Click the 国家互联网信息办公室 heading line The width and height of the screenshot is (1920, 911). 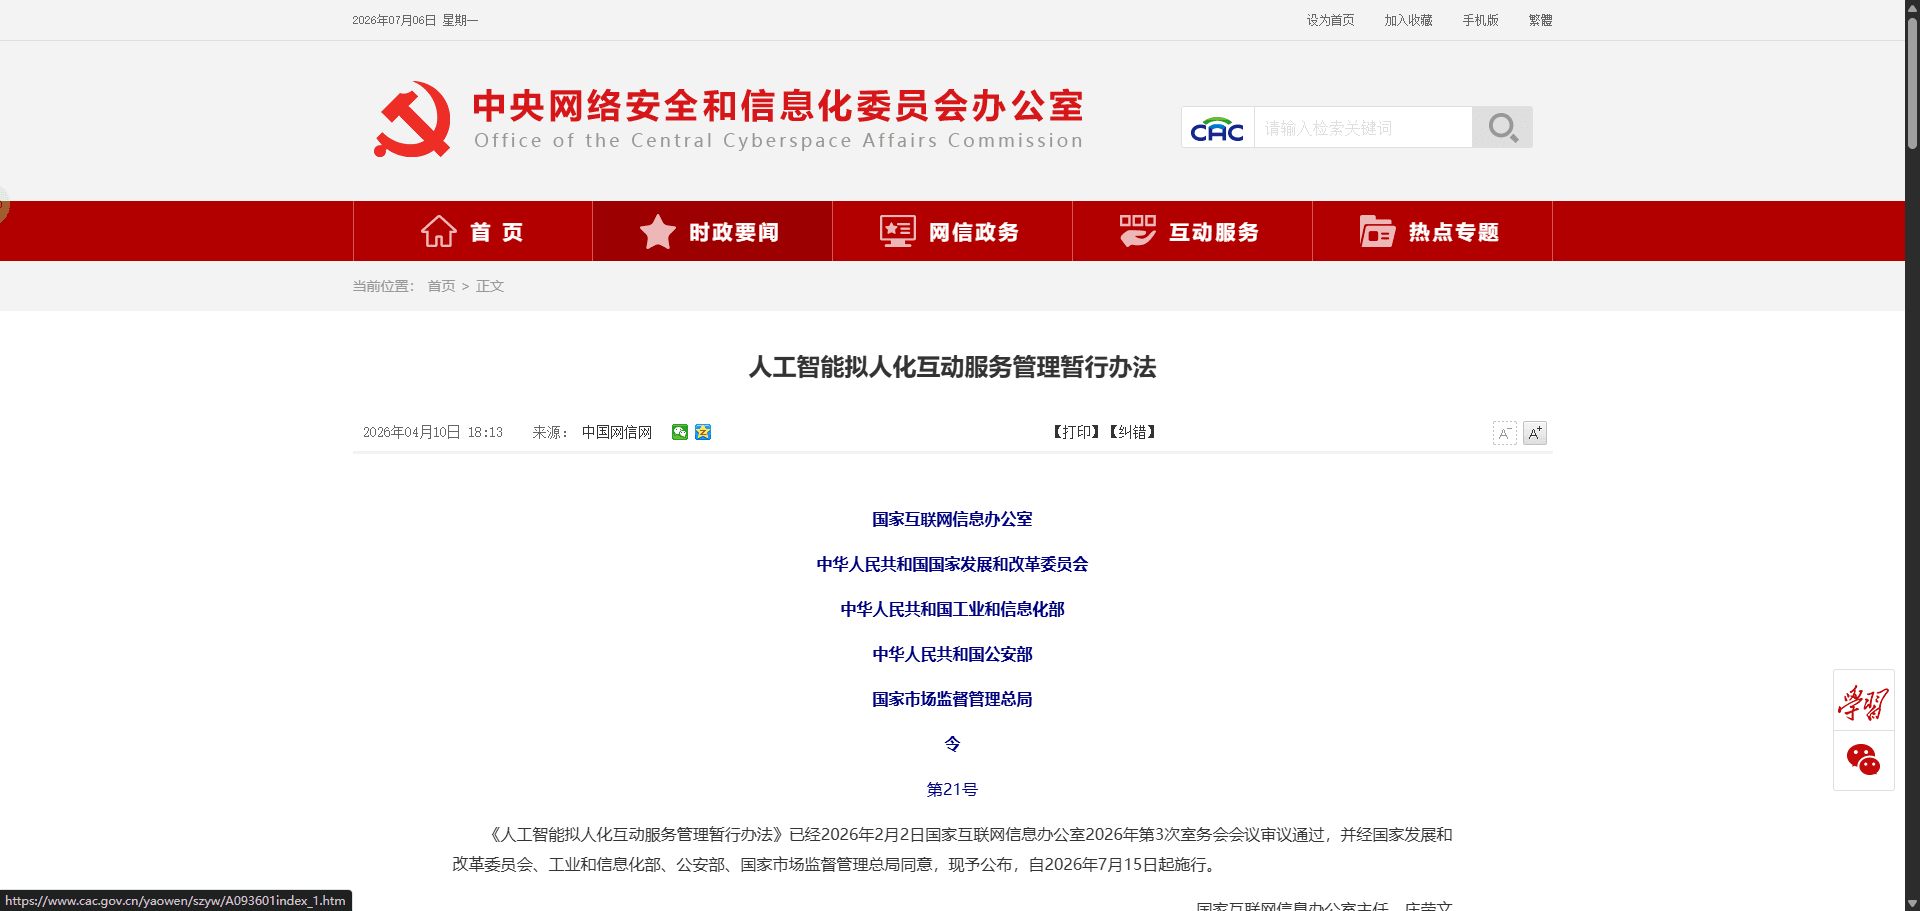(x=952, y=519)
